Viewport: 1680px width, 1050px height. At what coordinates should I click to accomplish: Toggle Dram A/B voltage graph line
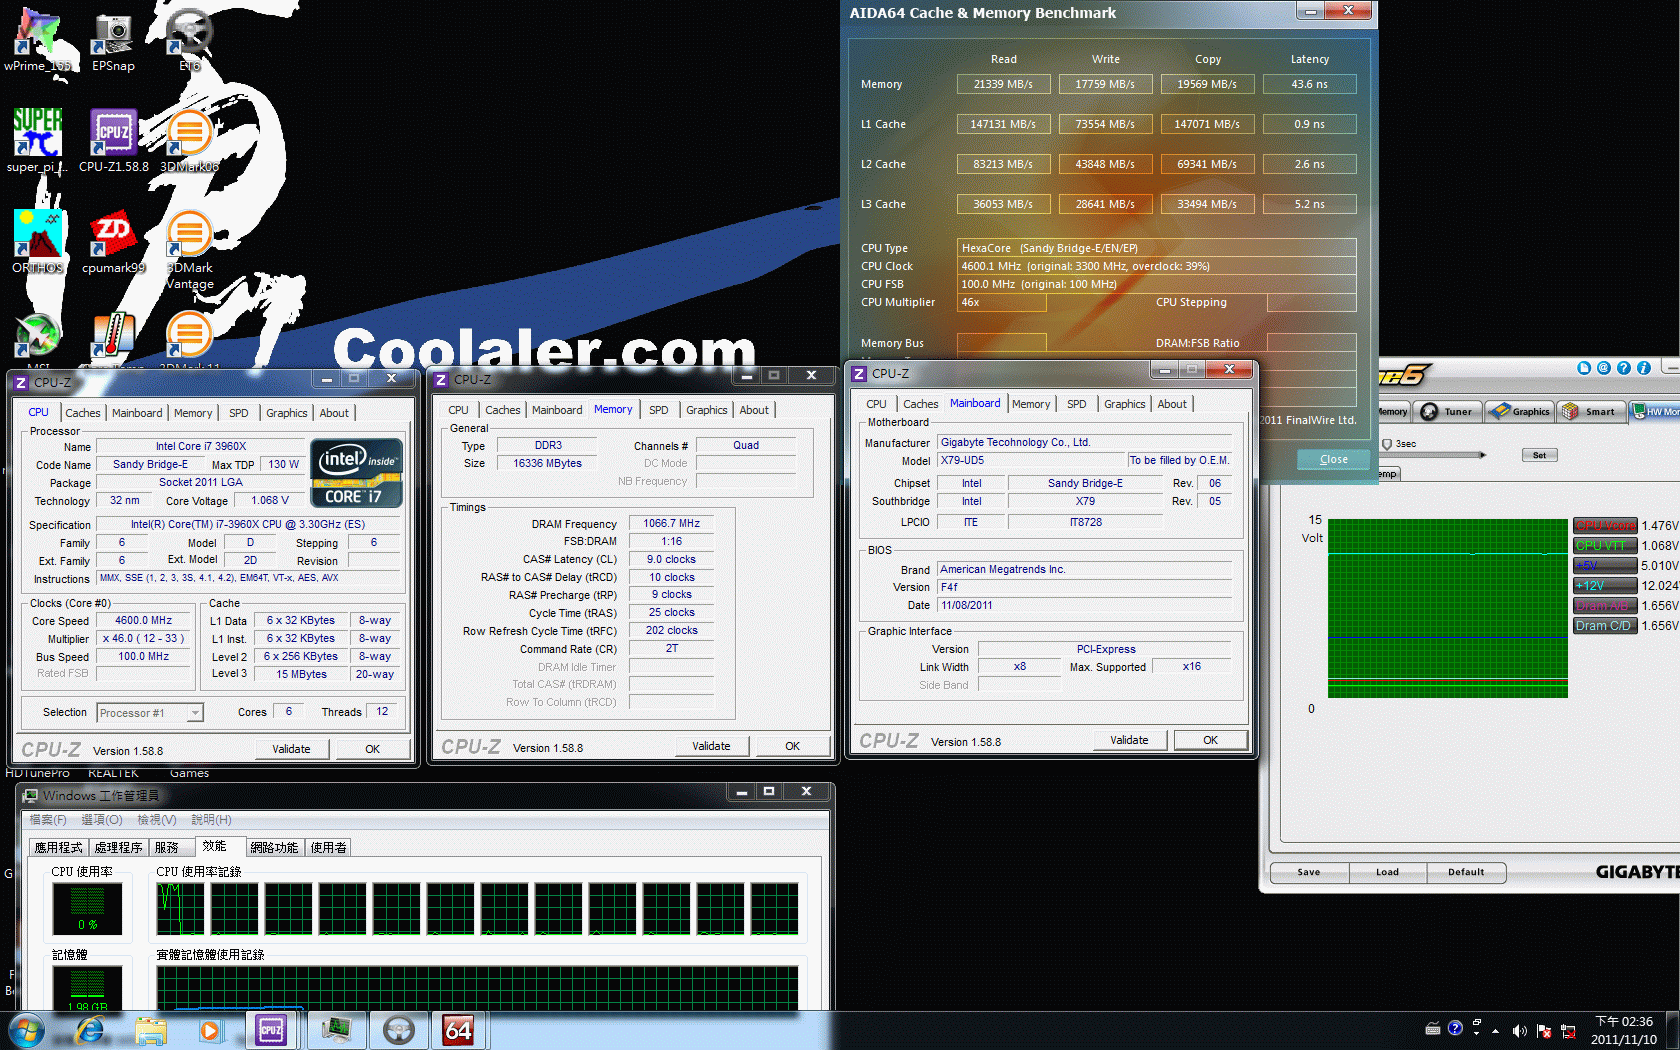tap(1605, 606)
